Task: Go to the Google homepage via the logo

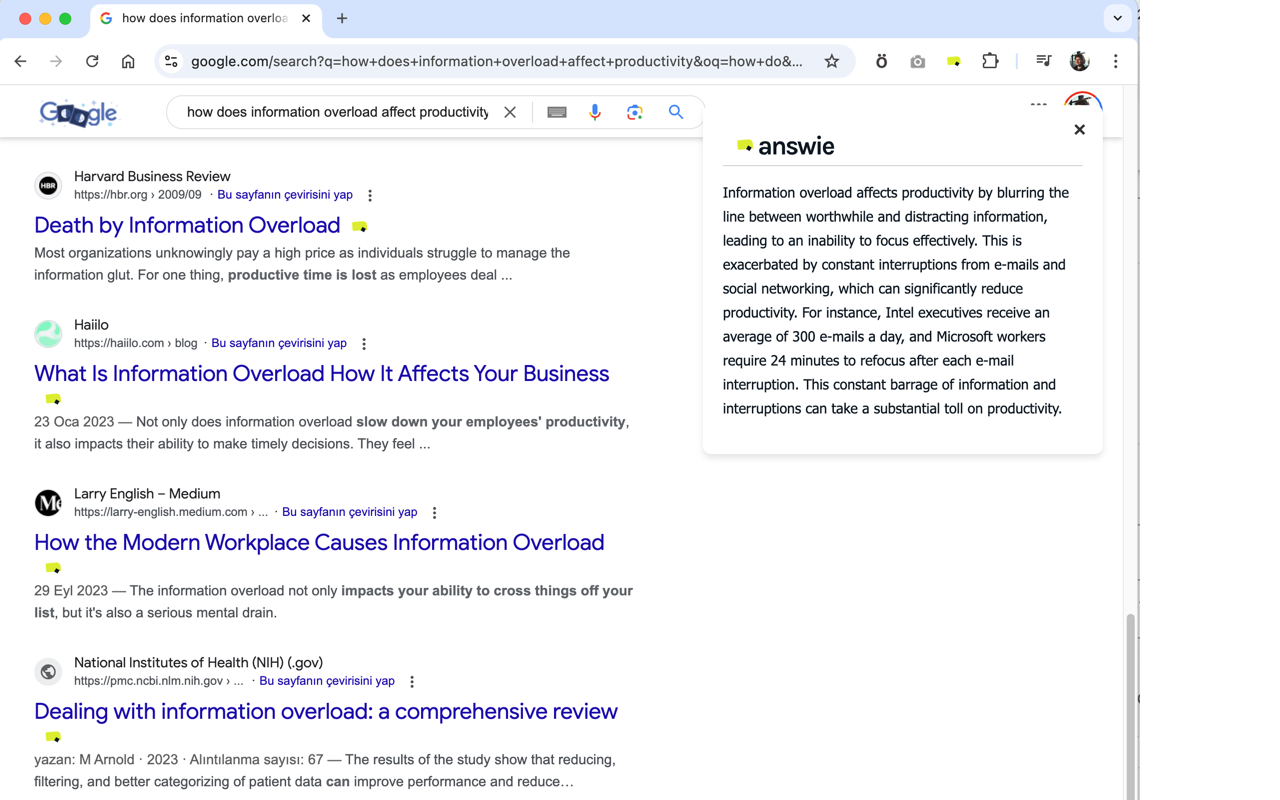Action: point(79,113)
